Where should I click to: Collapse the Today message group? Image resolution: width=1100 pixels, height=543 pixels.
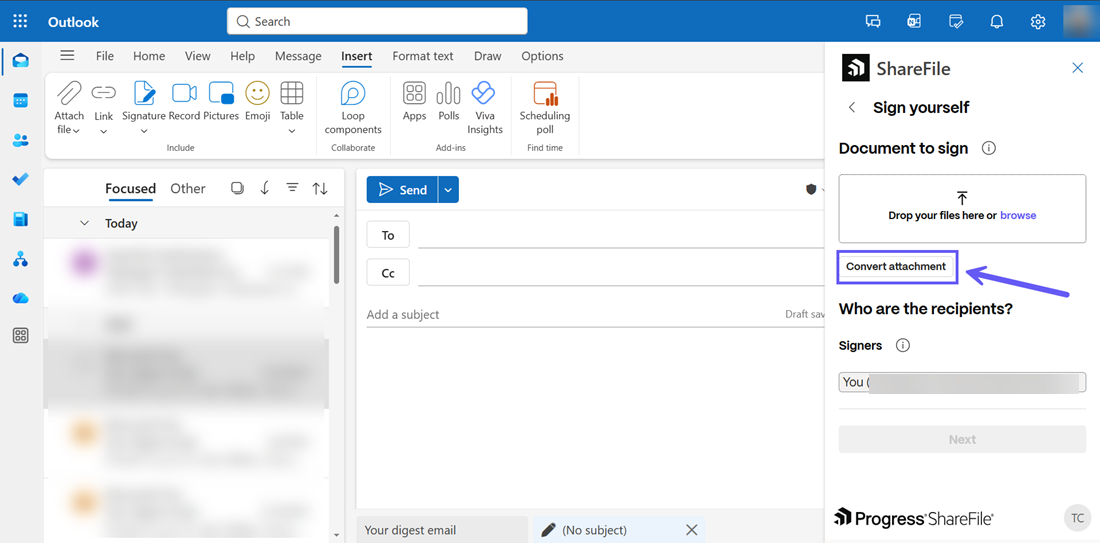[85, 223]
